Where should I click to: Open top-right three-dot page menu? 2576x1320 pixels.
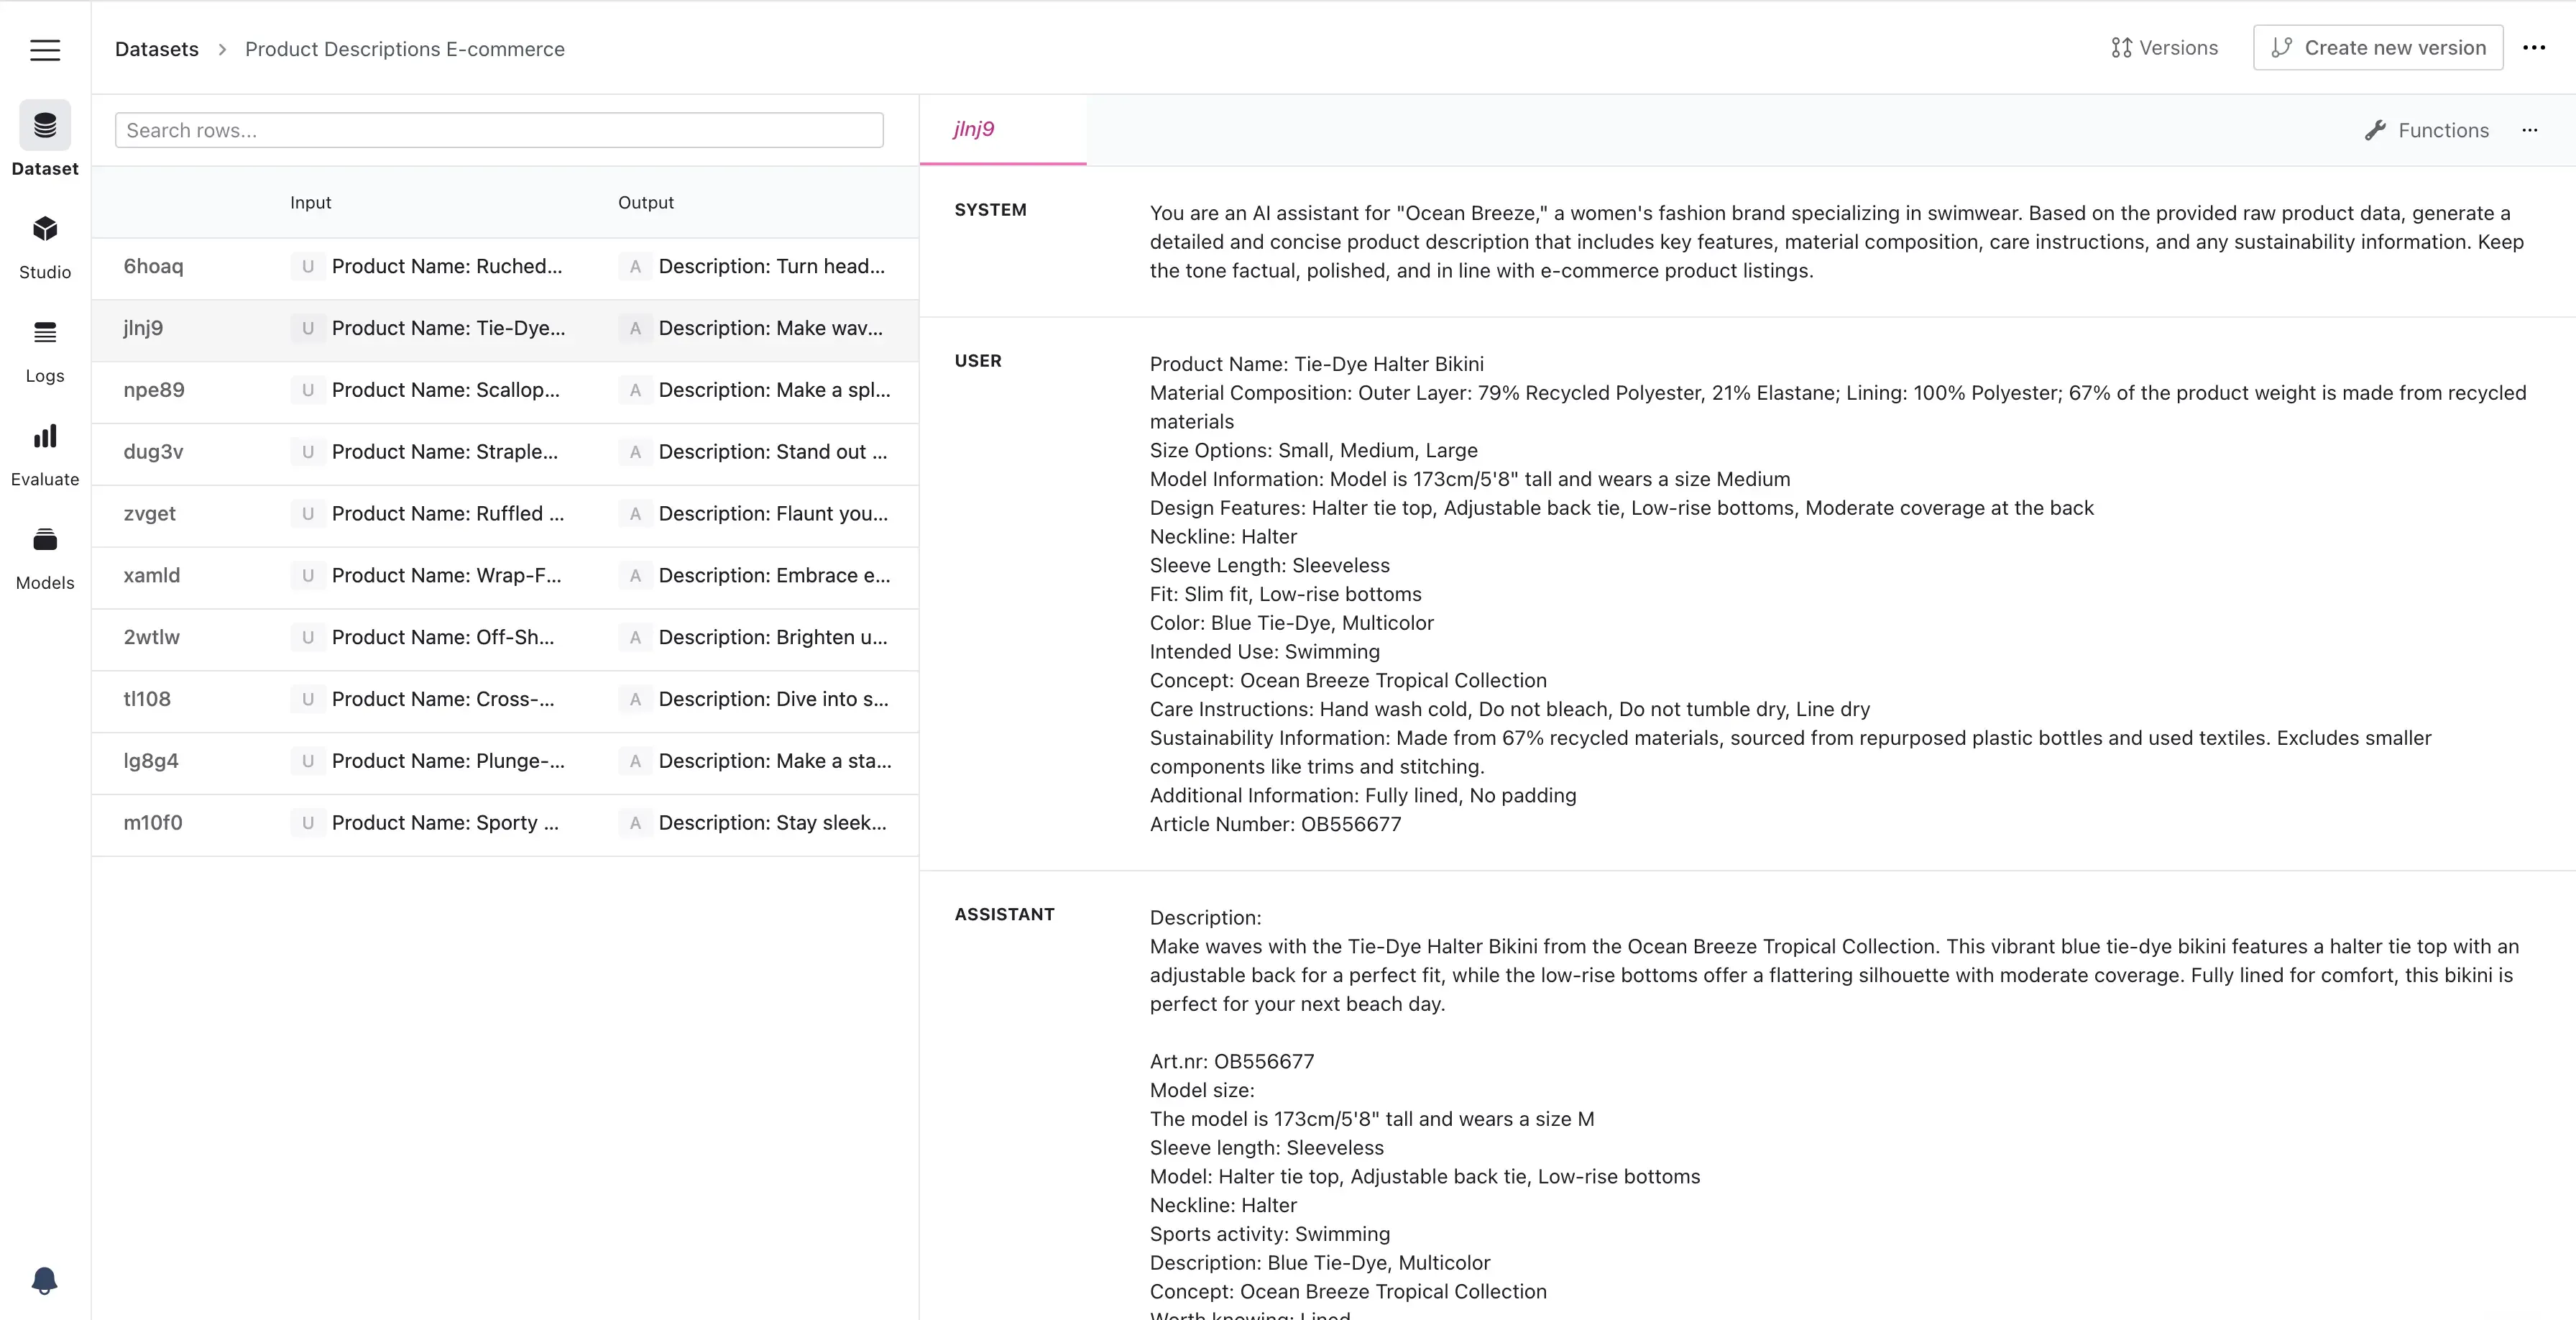tap(2533, 48)
